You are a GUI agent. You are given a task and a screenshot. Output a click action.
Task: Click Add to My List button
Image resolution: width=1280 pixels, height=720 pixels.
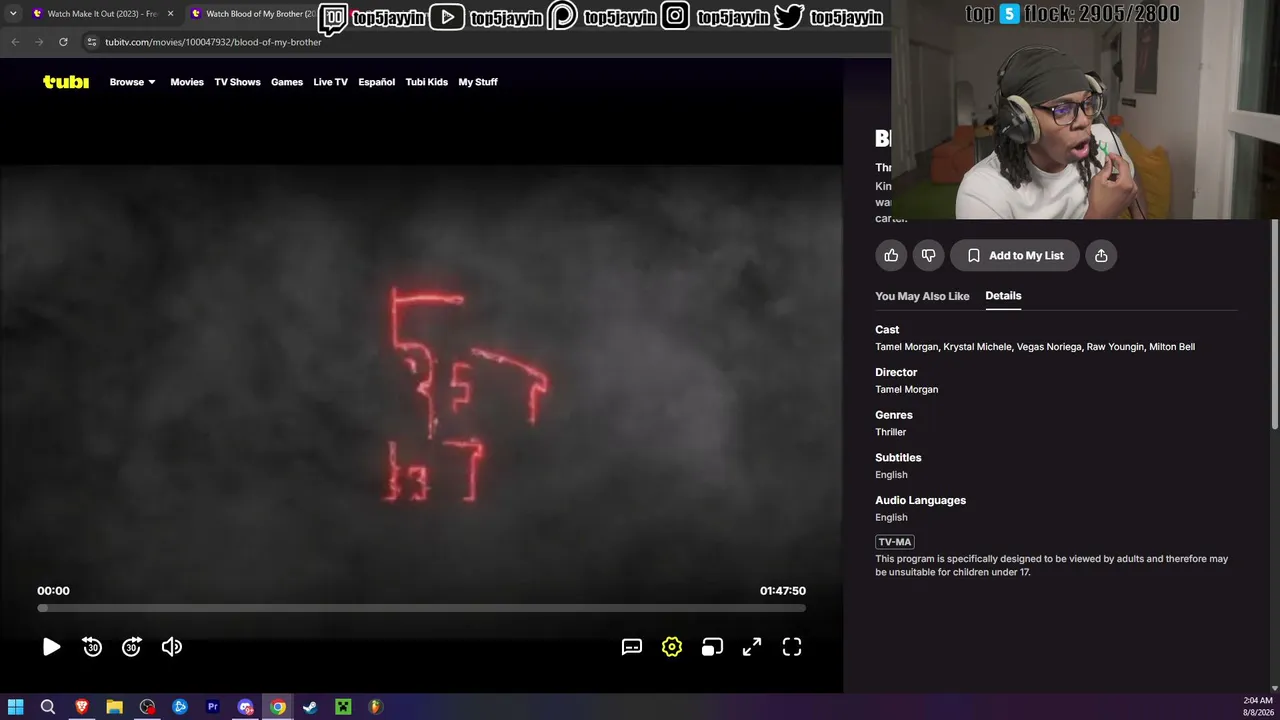pyautogui.click(x=1015, y=255)
